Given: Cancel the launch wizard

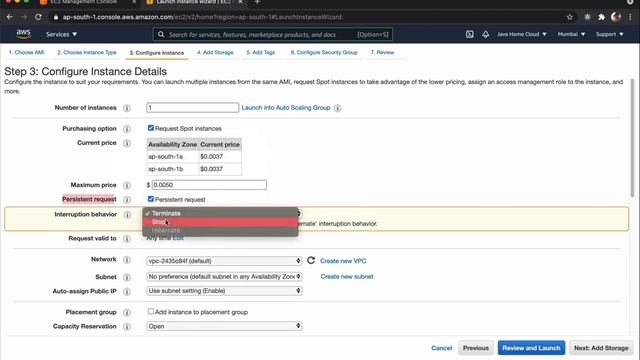Looking at the screenshot, I should (x=442, y=348).
